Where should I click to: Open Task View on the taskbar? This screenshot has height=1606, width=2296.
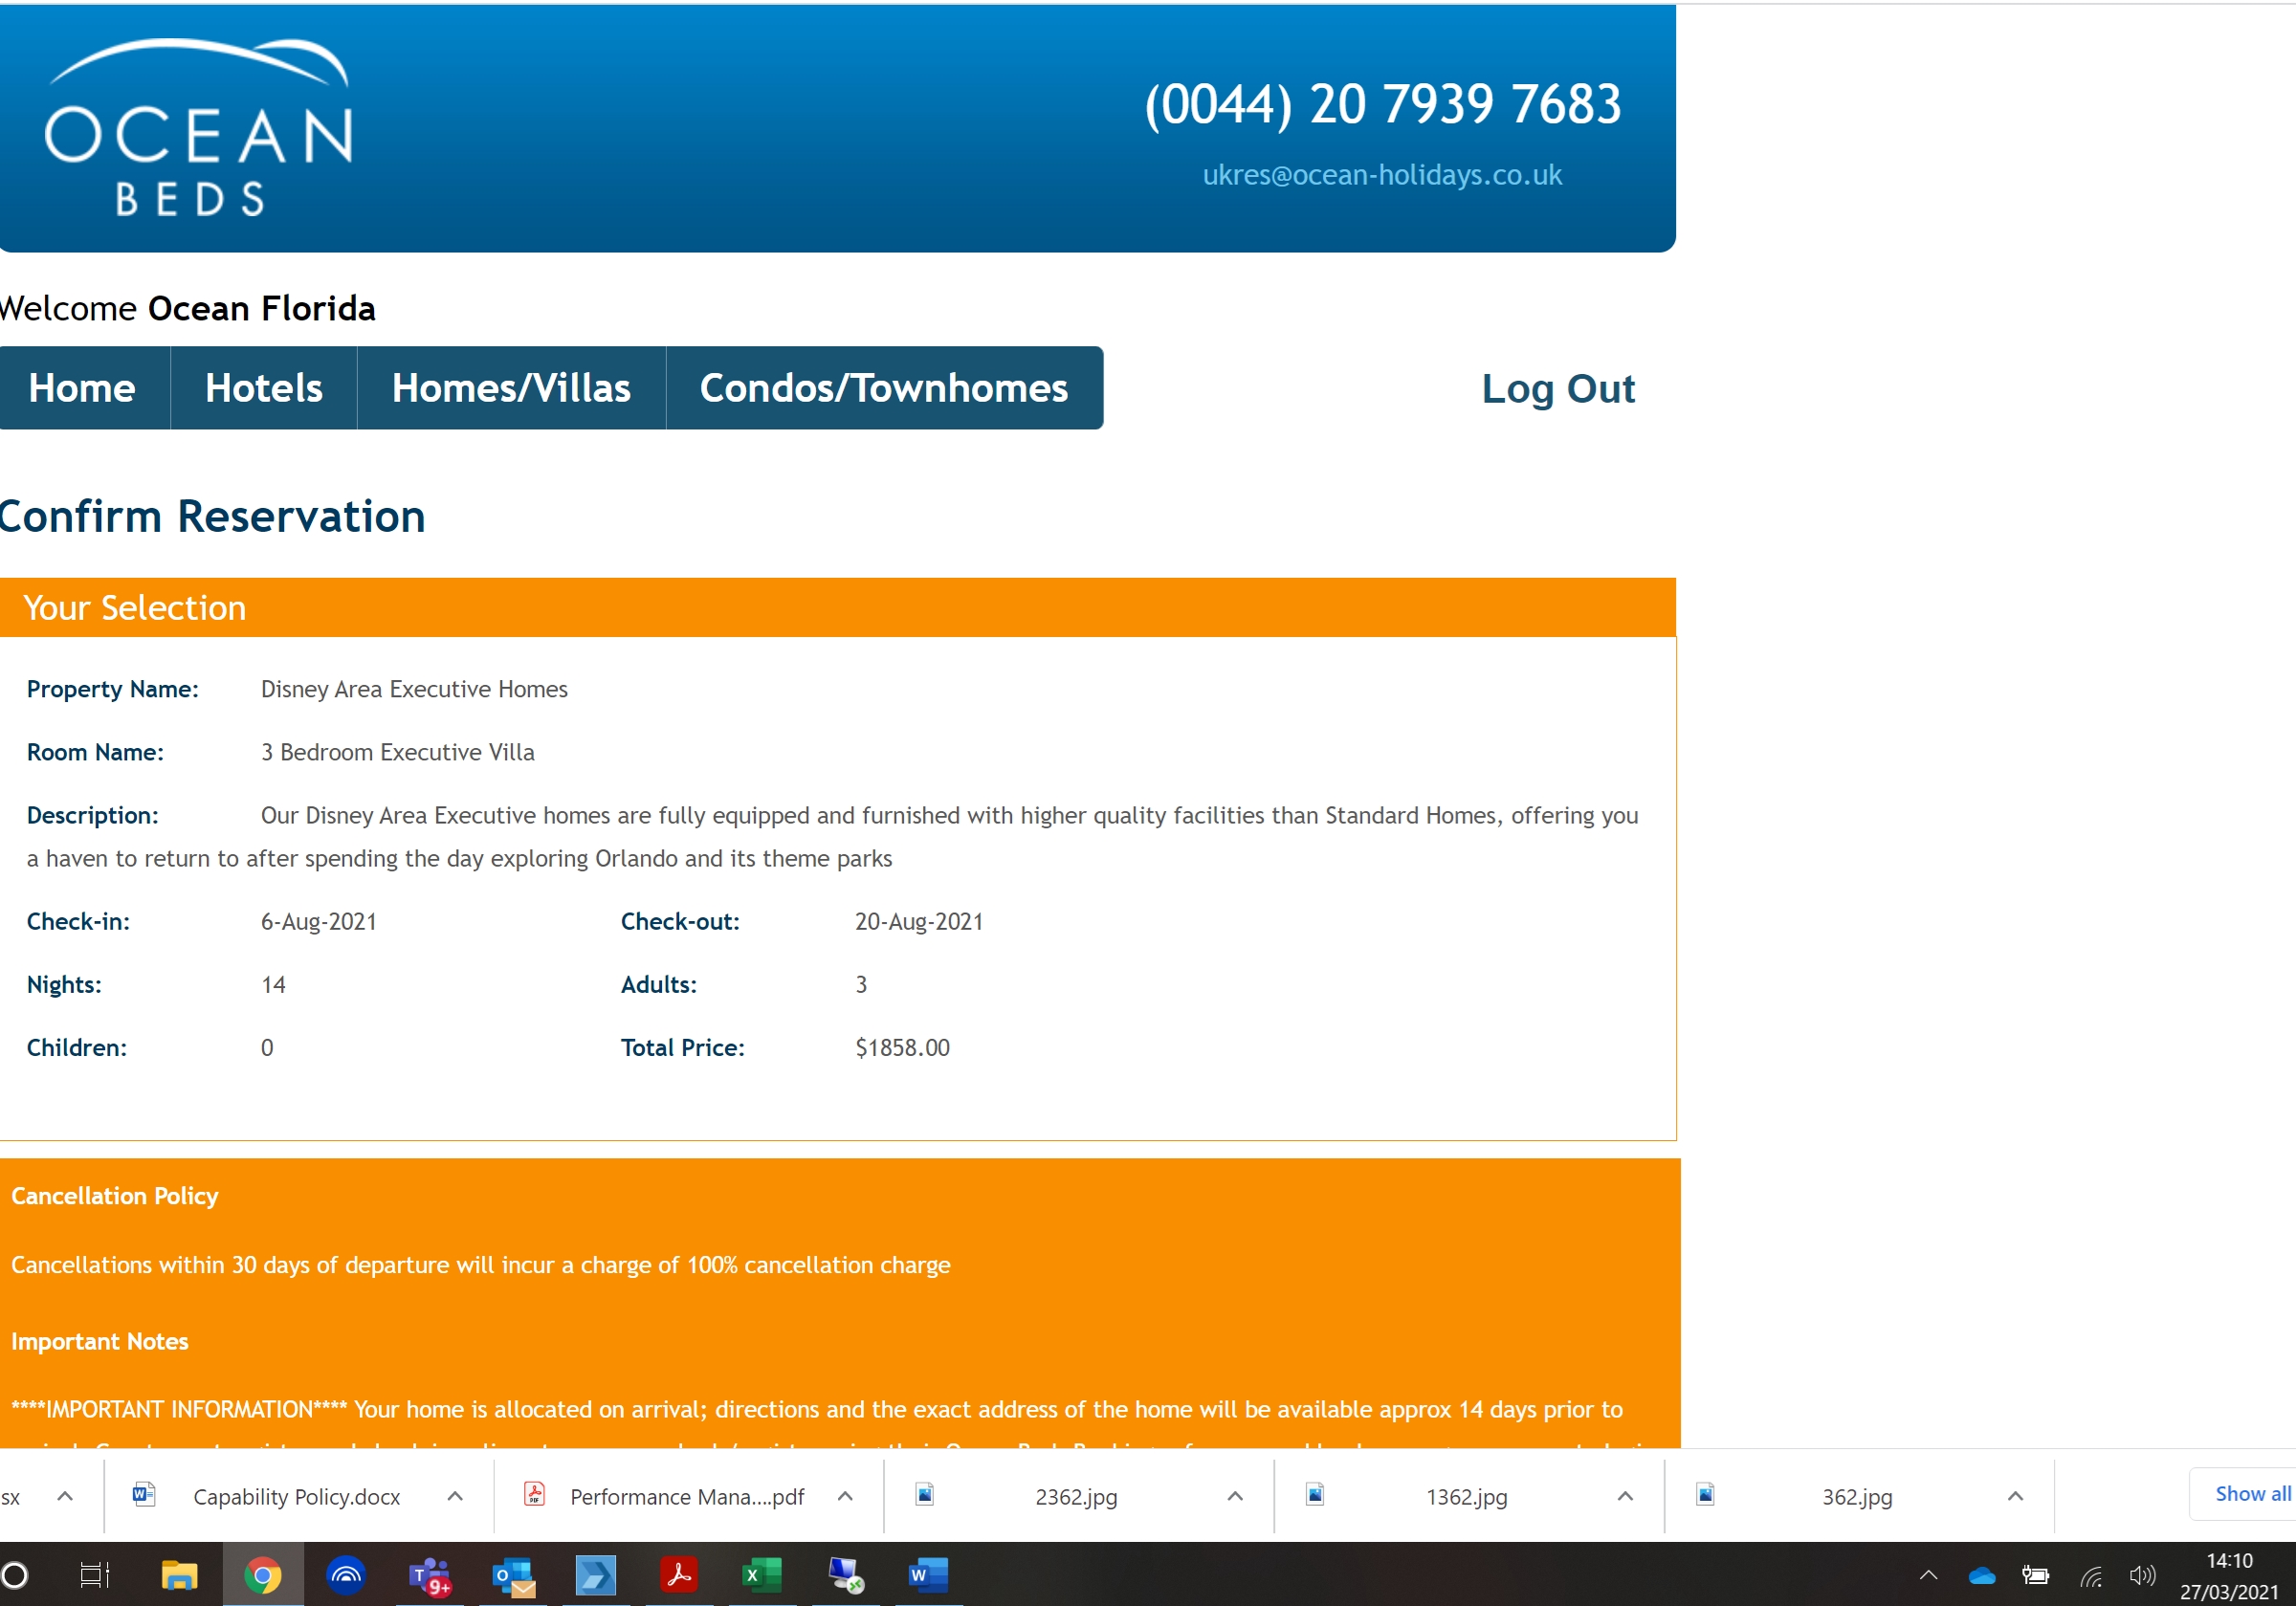pos(95,1576)
